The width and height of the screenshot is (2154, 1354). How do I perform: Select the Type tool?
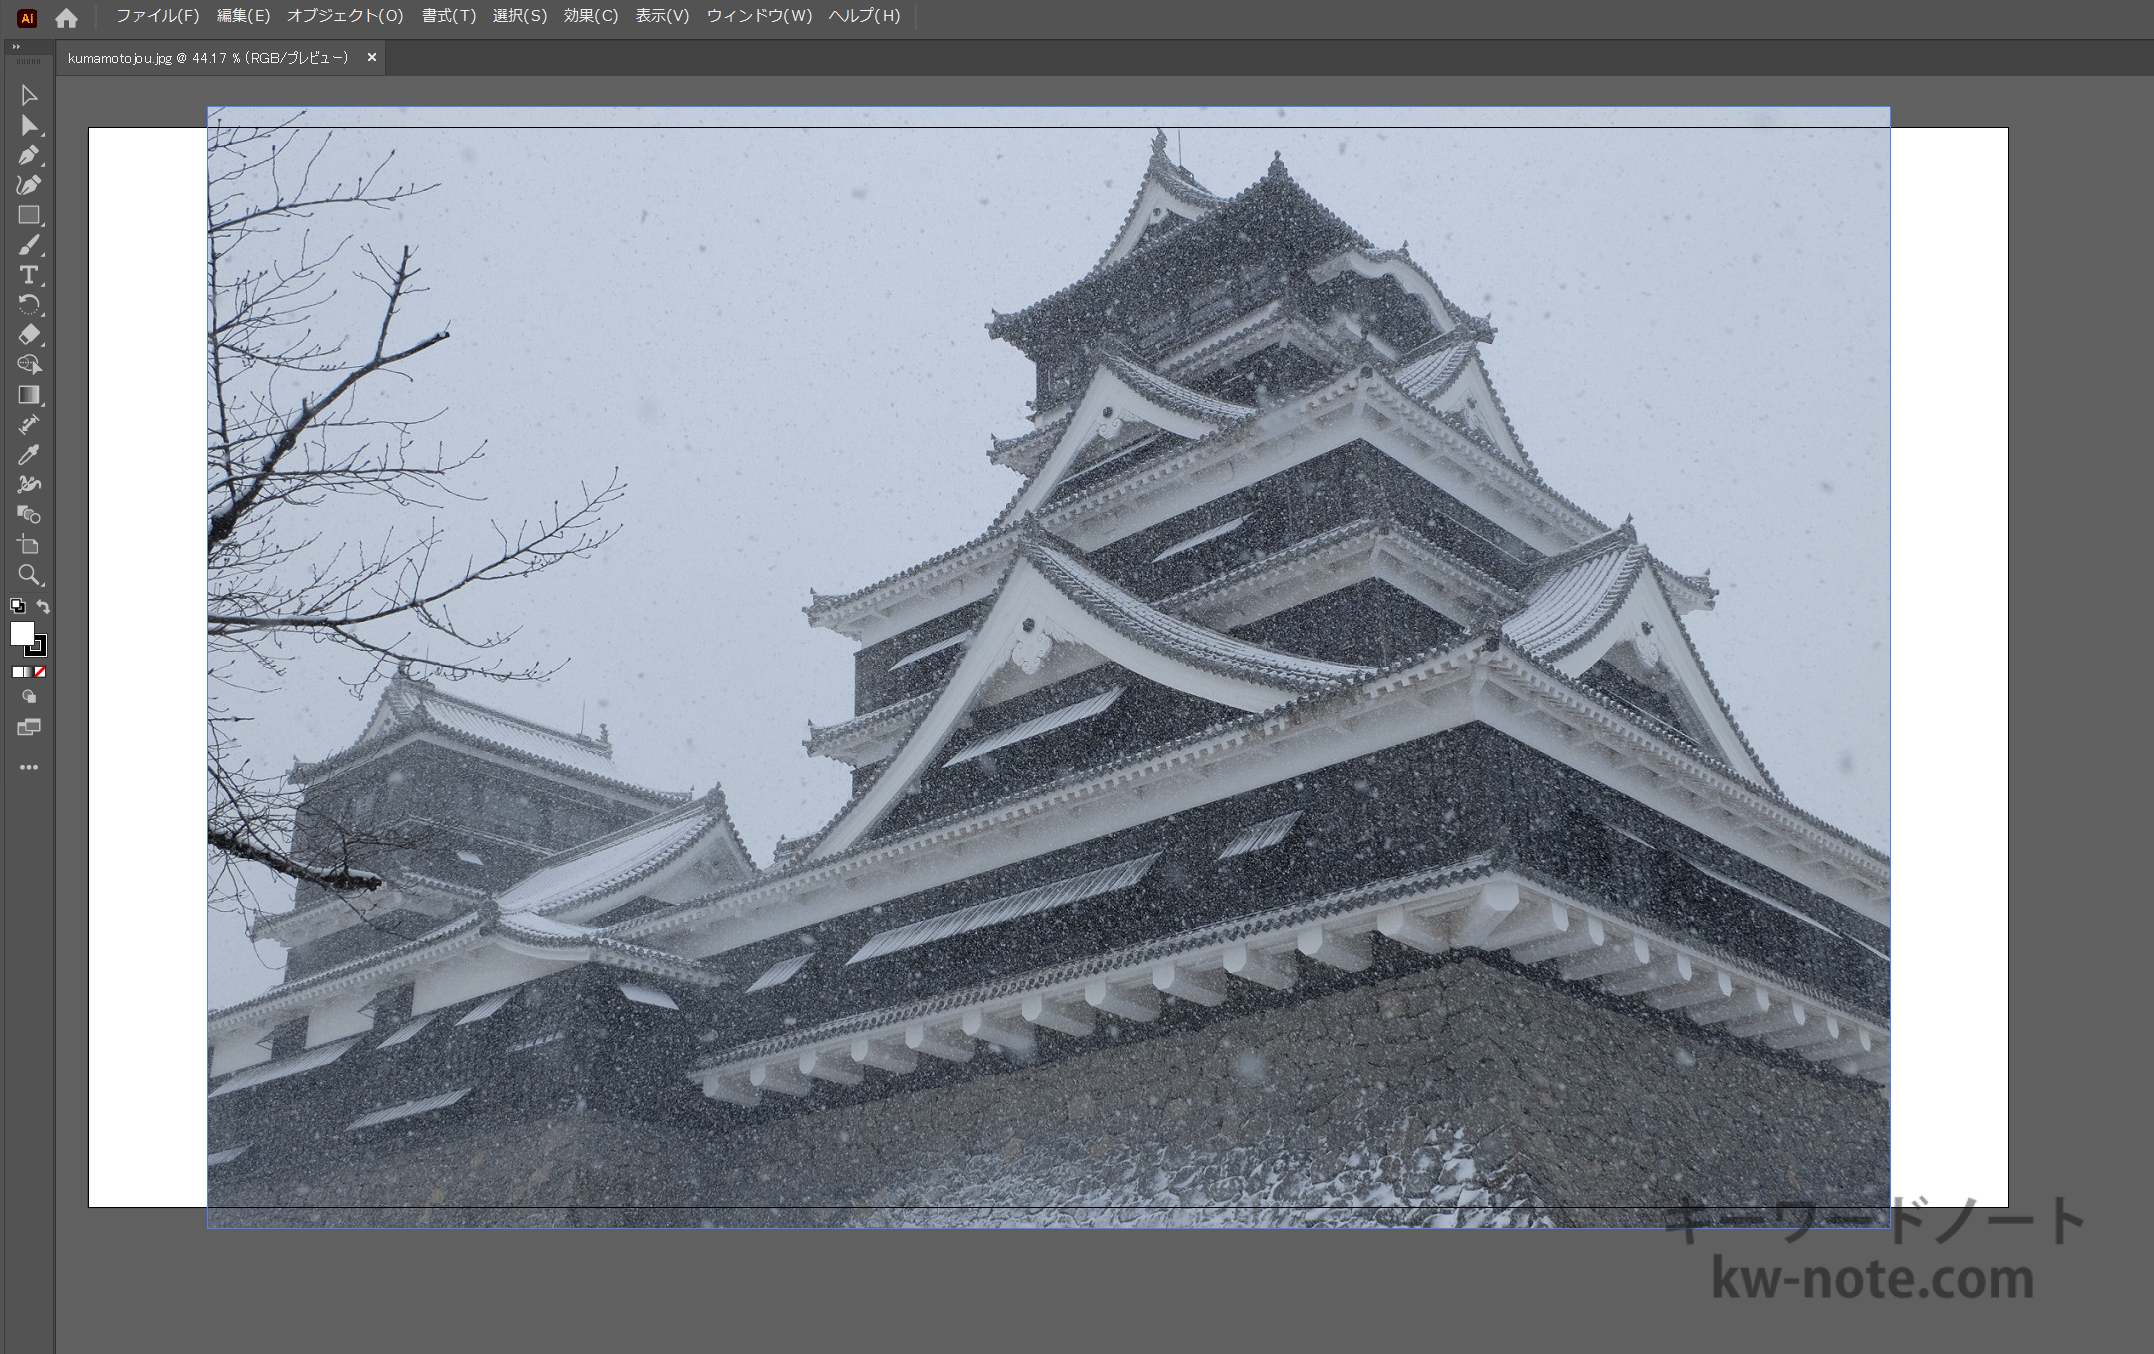[x=28, y=275]
